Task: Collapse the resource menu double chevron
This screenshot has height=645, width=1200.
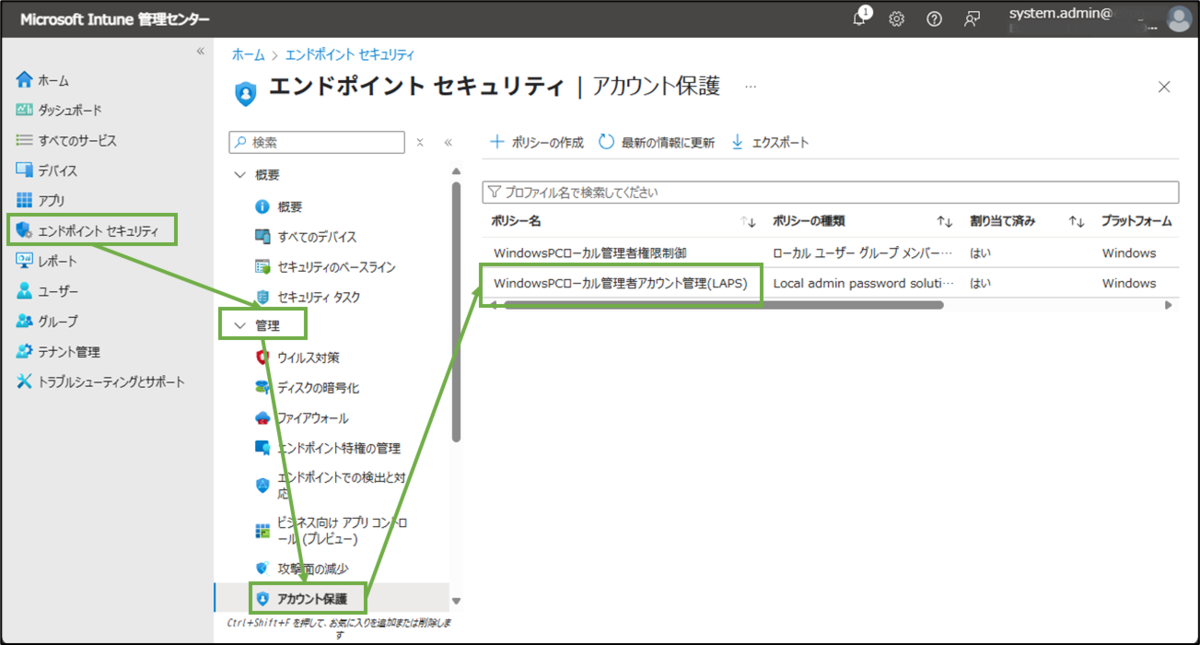Action: coord(449,143)
